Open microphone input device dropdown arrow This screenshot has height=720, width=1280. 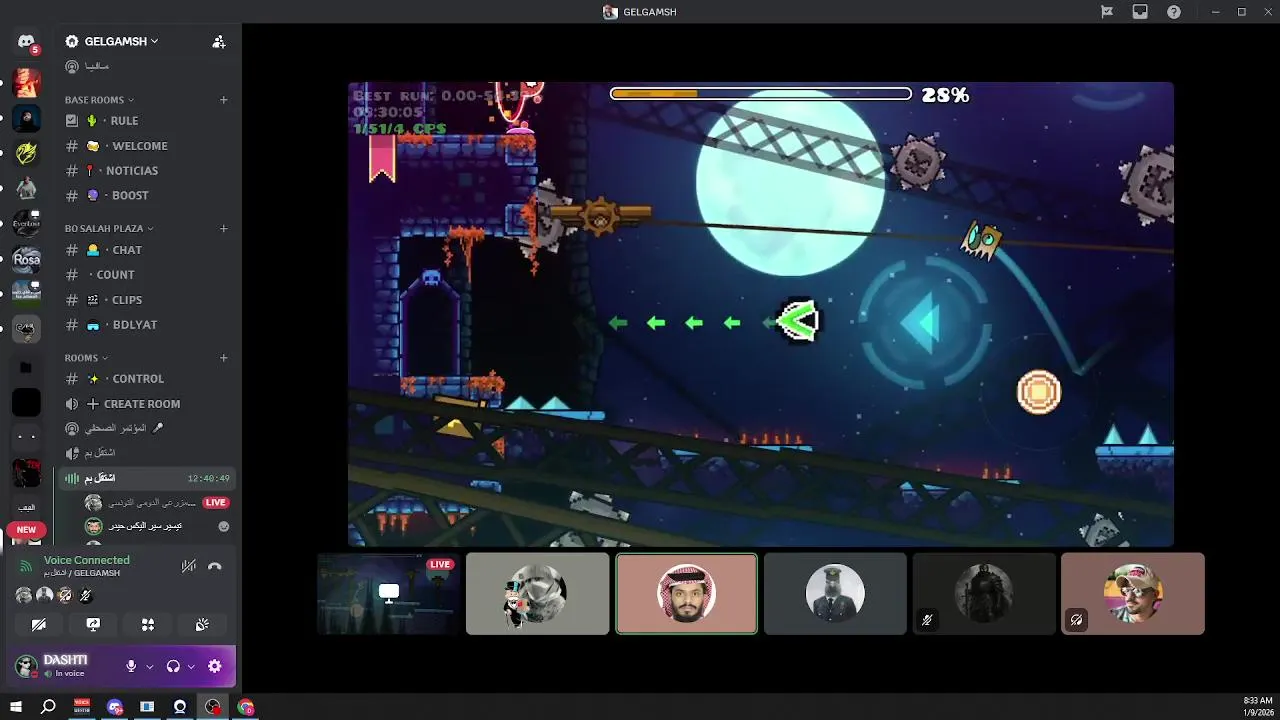click(150, 666)
